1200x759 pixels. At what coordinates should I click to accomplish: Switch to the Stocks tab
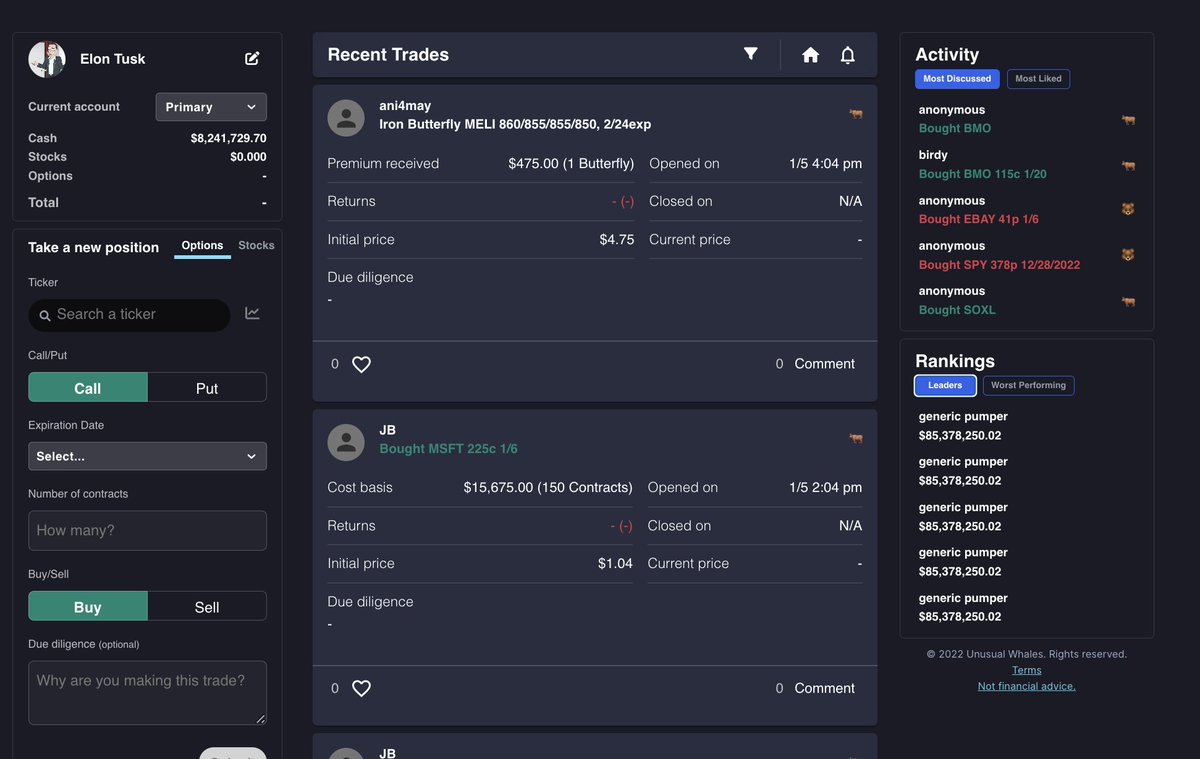pos(256,246)
